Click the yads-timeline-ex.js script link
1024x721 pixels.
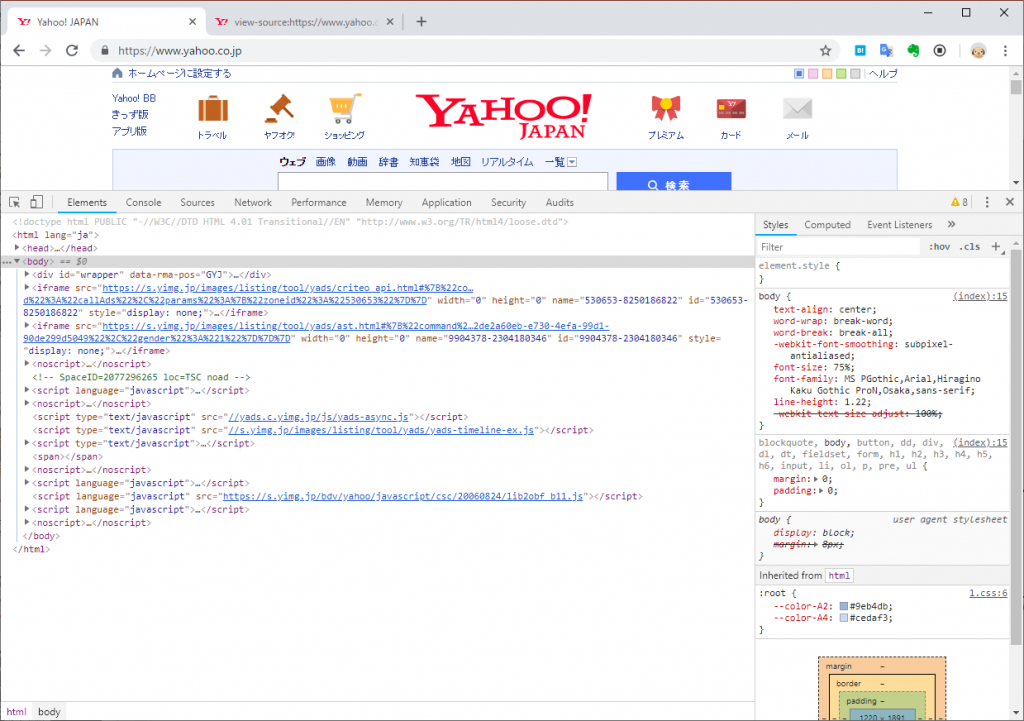(382, 430)
